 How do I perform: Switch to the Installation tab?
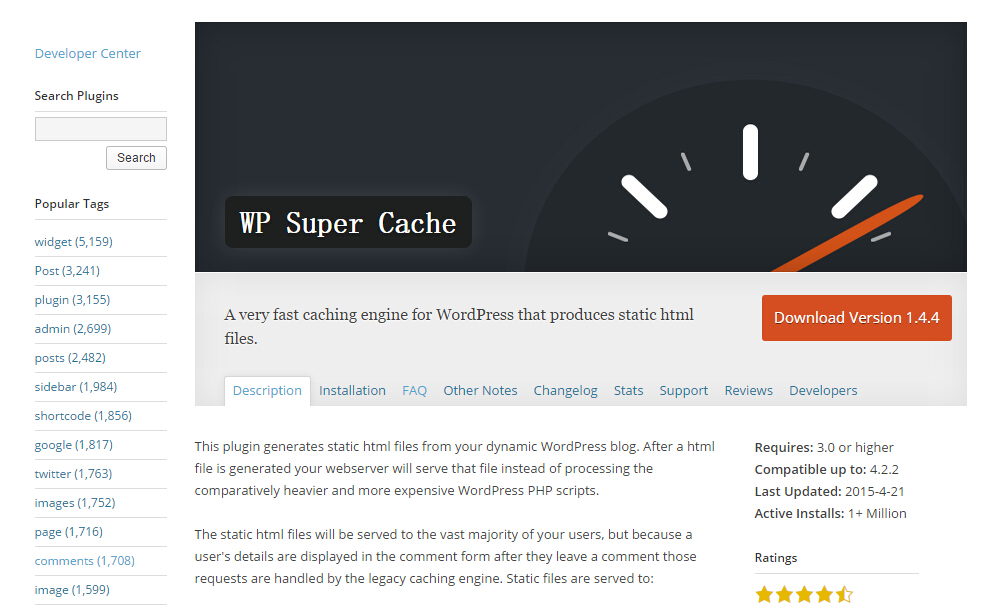click(x=352, y=391)
